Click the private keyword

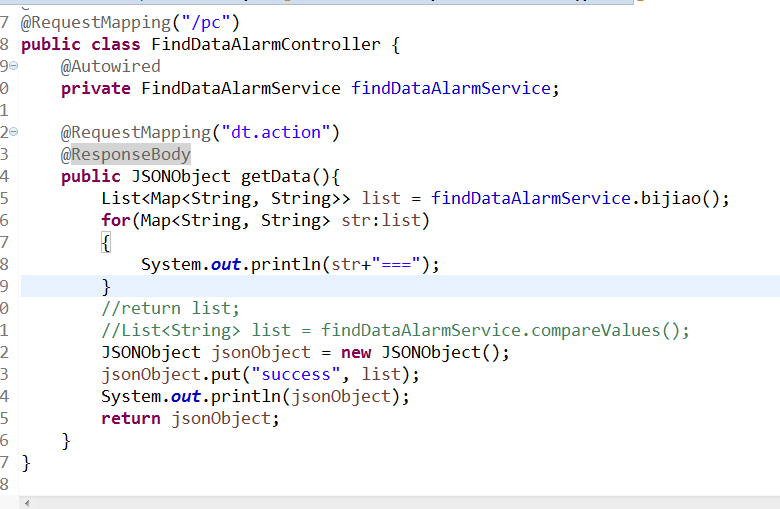pyautogui.click(x=96, y=88)
